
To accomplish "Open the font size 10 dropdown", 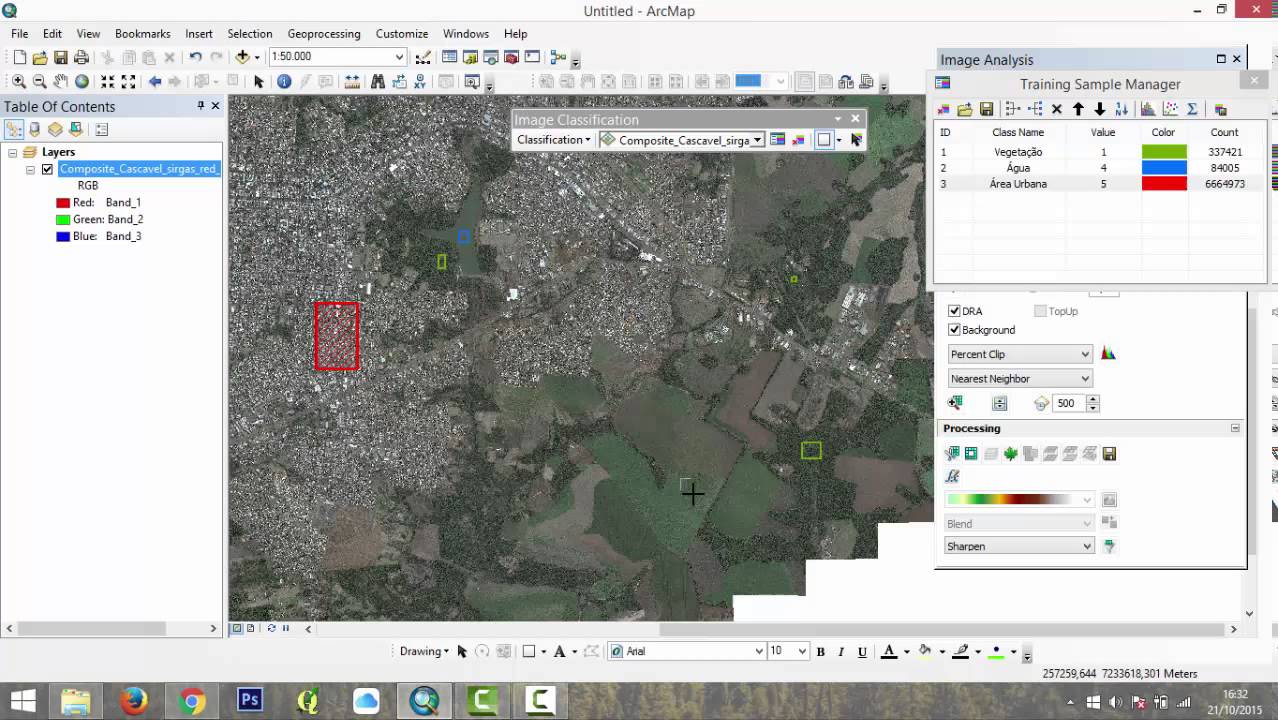I will coord(801,651).
